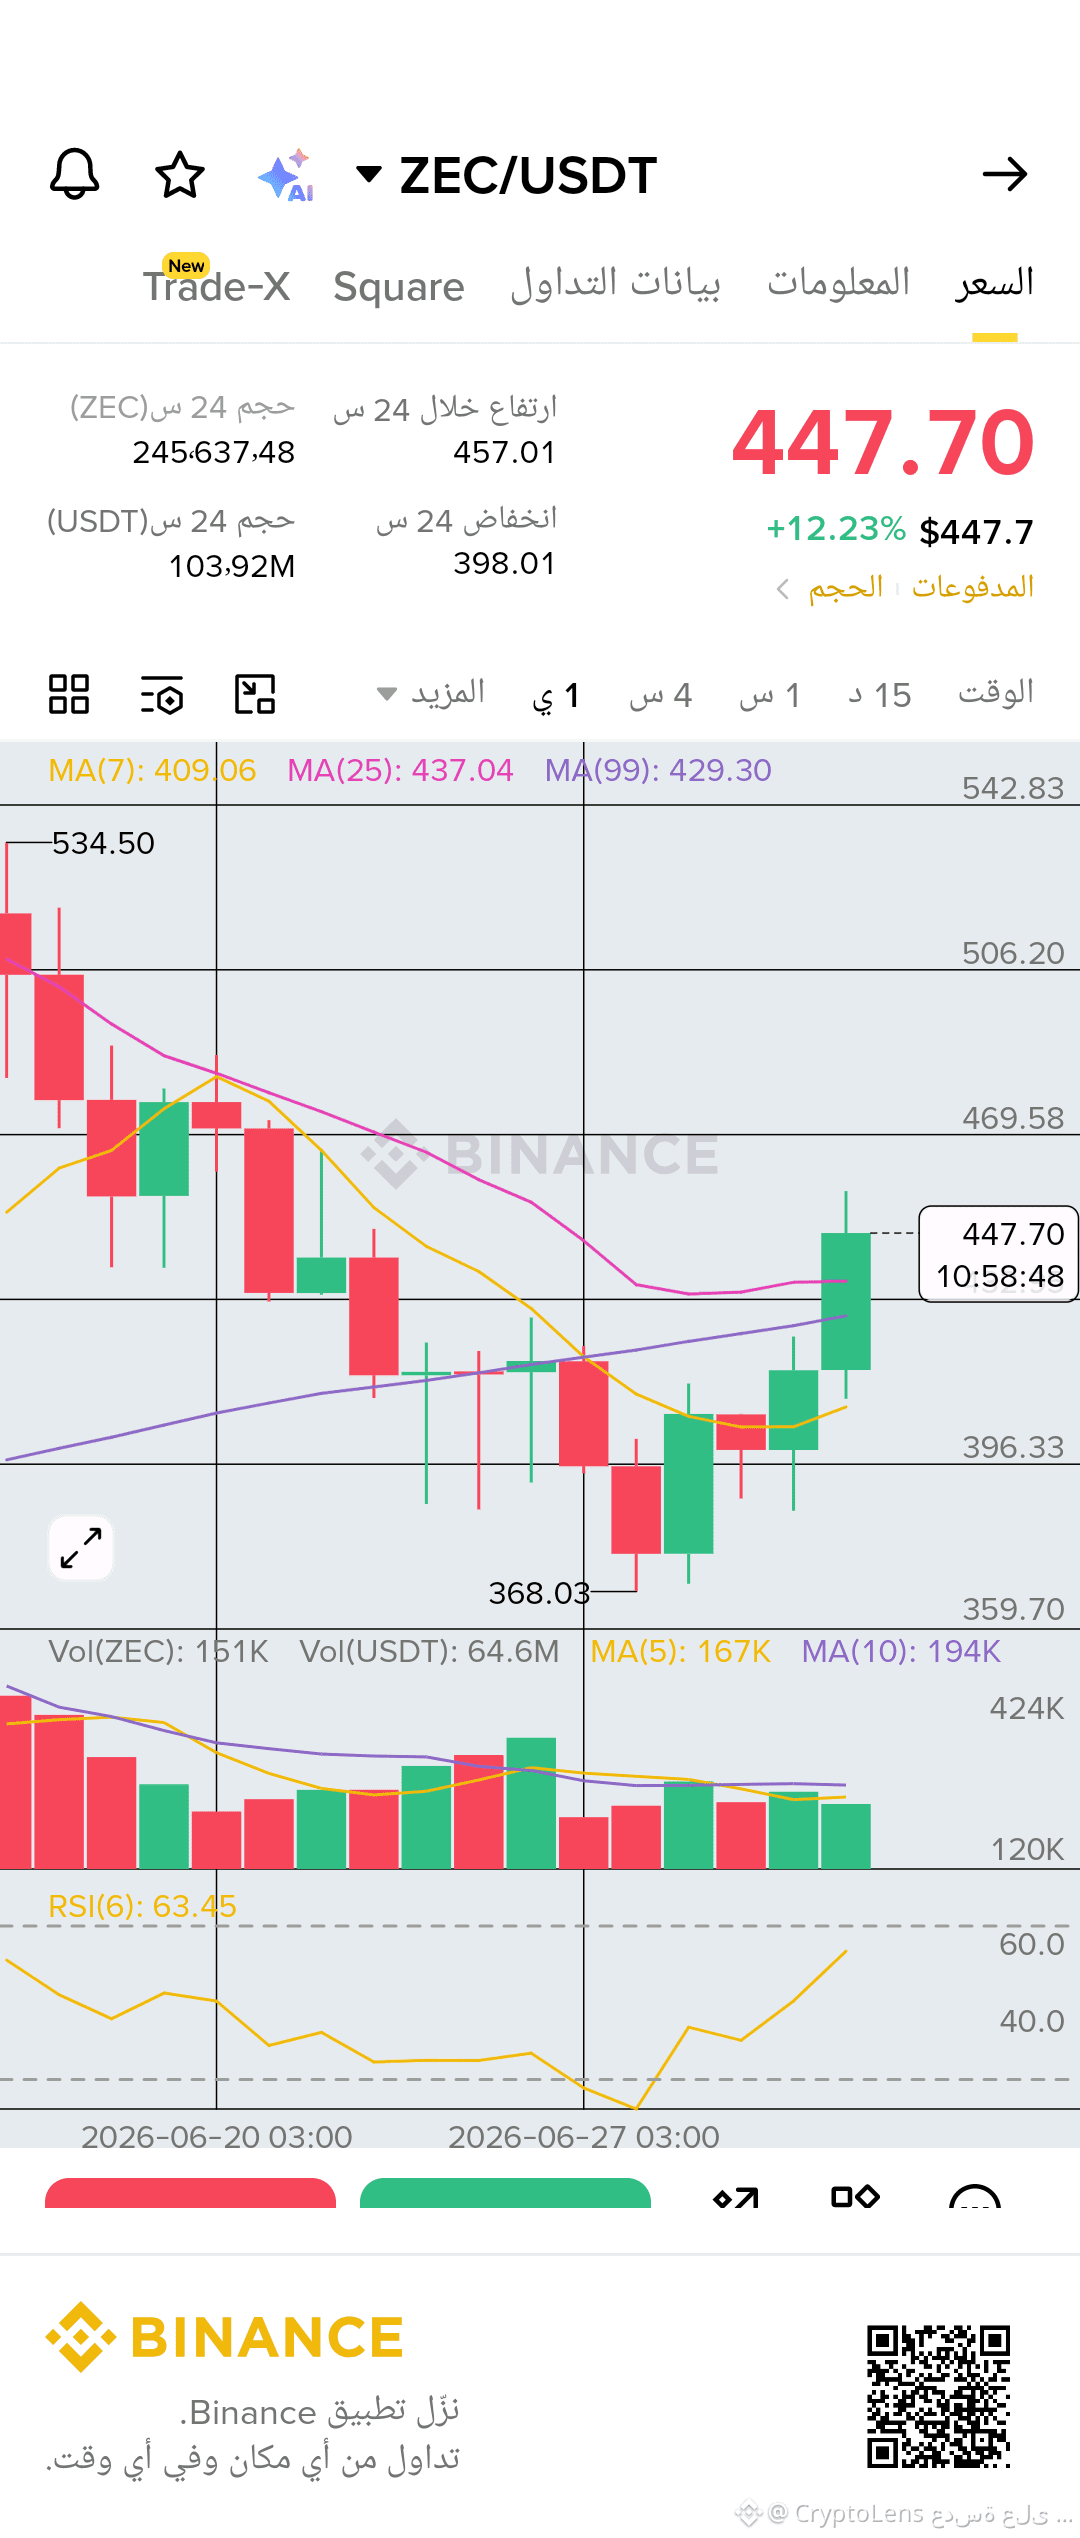Tap the large price 447.70
Screen dimensions: 1080x2538
tap(883, 443)
